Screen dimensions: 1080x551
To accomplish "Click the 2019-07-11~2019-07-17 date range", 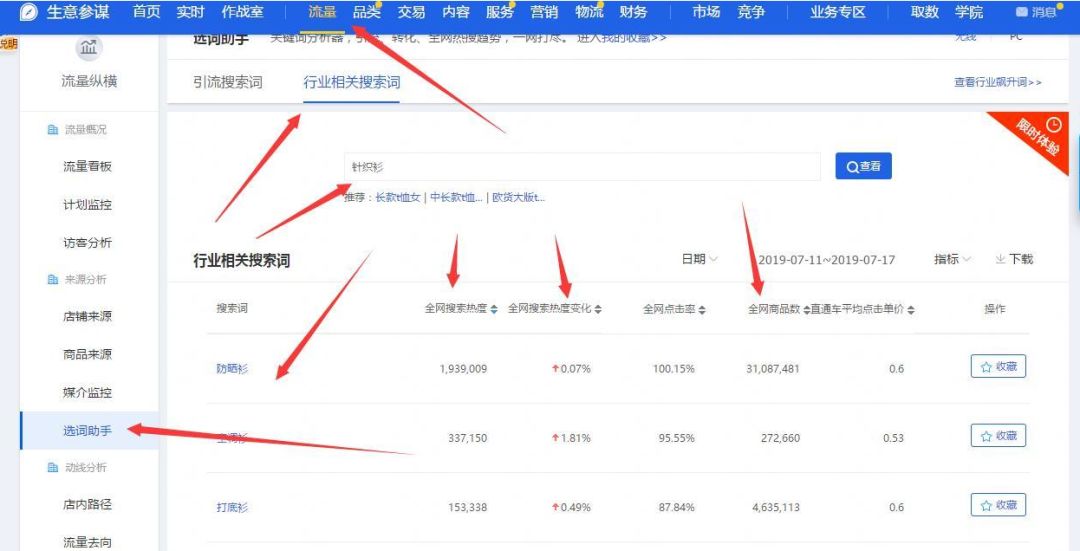I will [827, 260].
